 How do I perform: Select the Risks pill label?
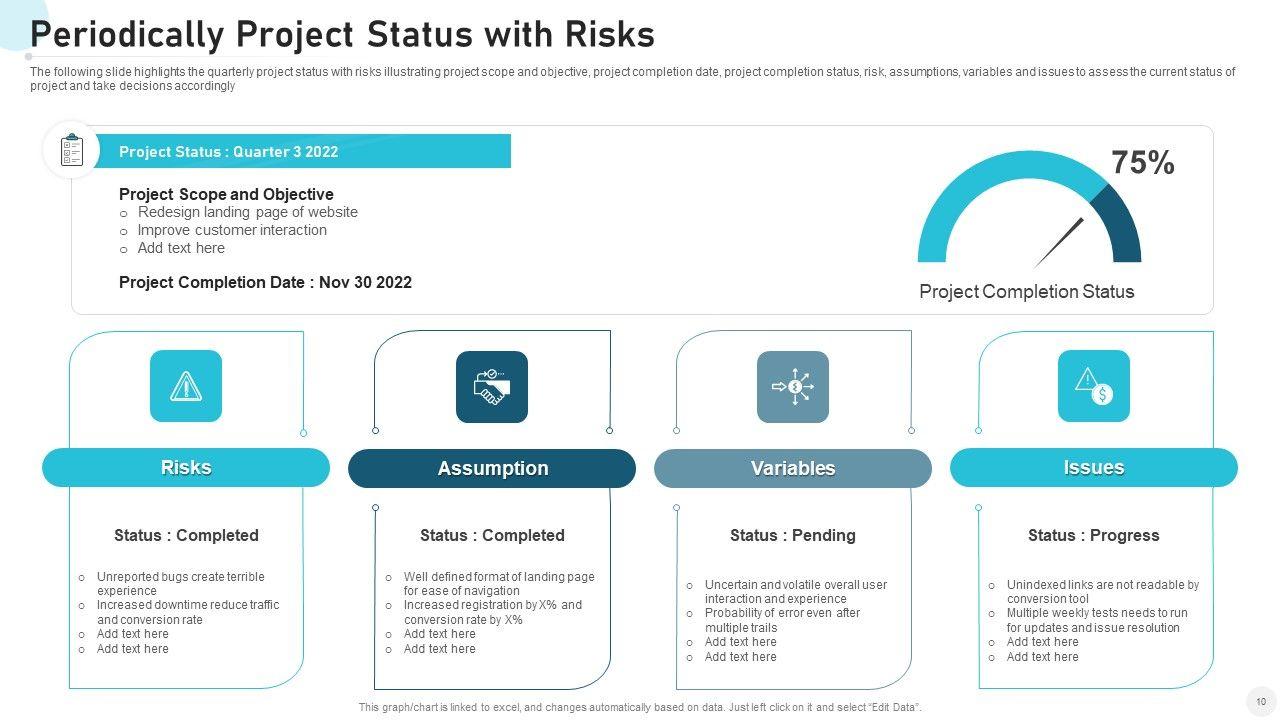tap(186, 468)
